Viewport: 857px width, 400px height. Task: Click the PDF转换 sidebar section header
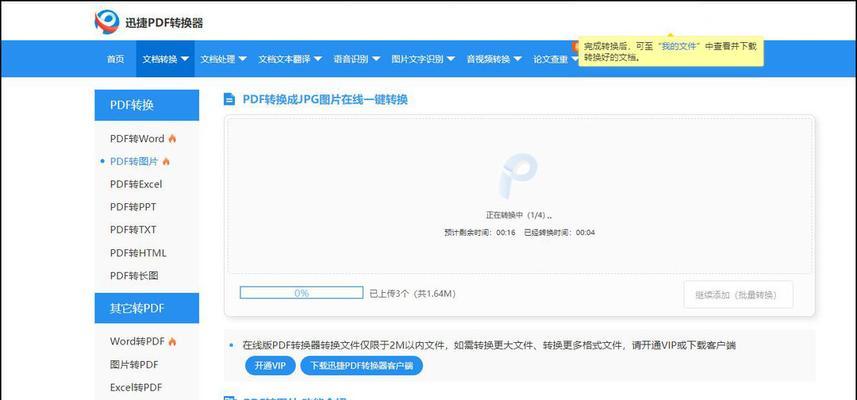click(146, 105)
